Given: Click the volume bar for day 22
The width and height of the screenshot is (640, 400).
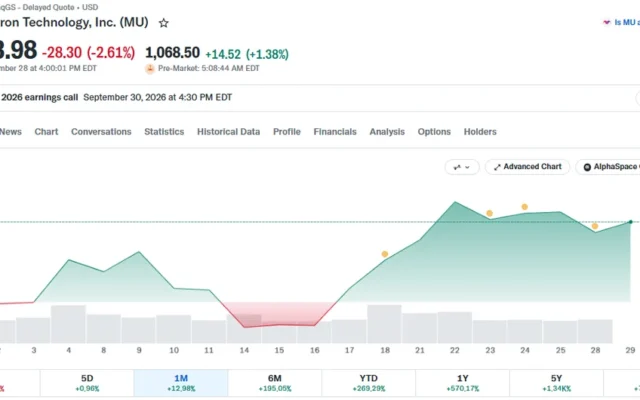Looking at the screenshot, I should tap(455, 328).
